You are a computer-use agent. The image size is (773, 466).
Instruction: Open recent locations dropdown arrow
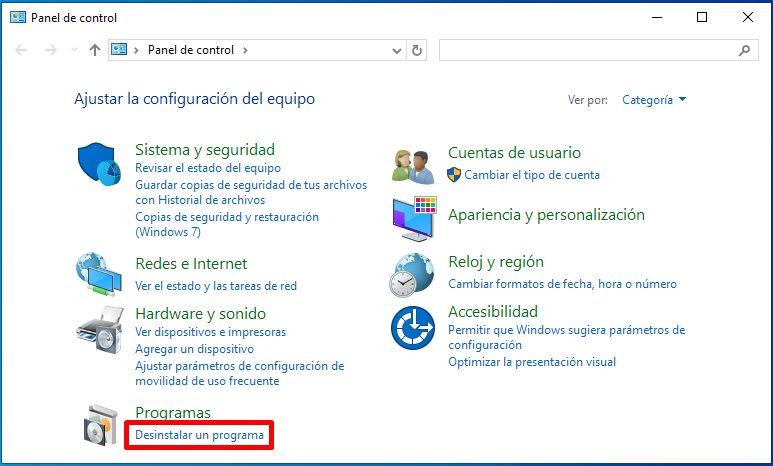[74, 50]
